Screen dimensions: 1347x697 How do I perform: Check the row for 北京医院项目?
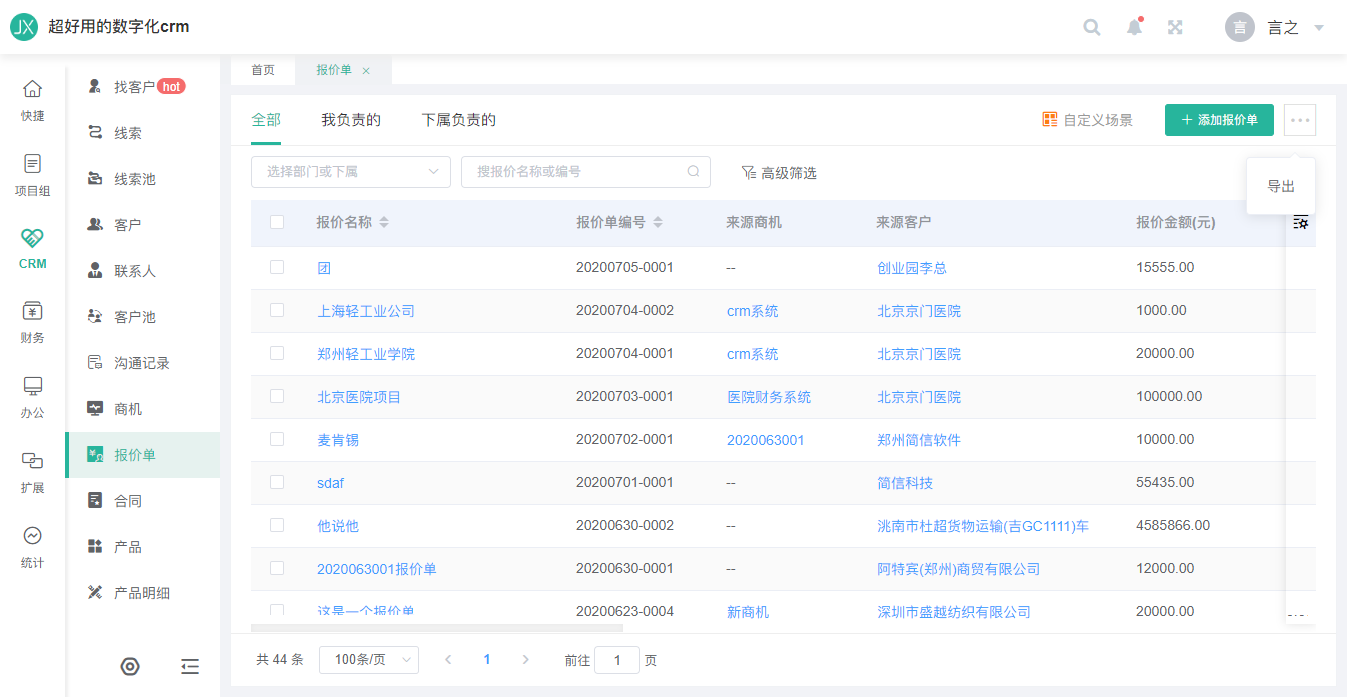(x=277, y=396)
